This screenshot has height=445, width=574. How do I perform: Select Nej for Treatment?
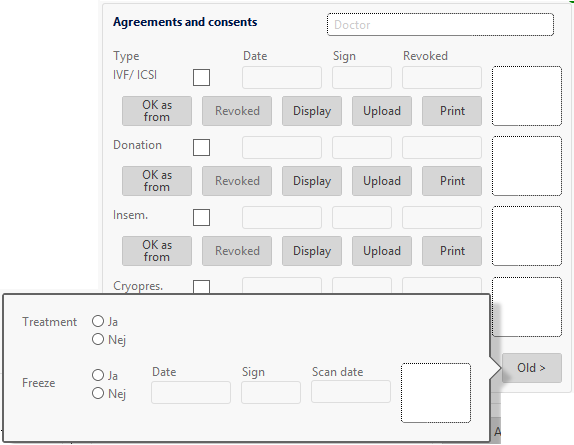tap(98, 339)
